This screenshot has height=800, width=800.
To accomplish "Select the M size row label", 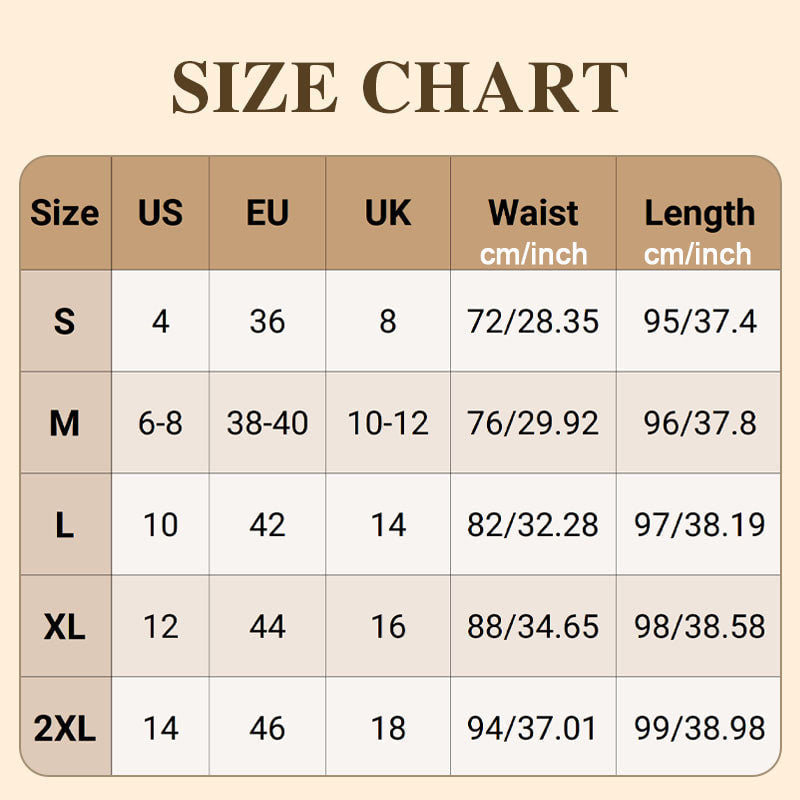I will pyautogui.click(x=65, y=423).
